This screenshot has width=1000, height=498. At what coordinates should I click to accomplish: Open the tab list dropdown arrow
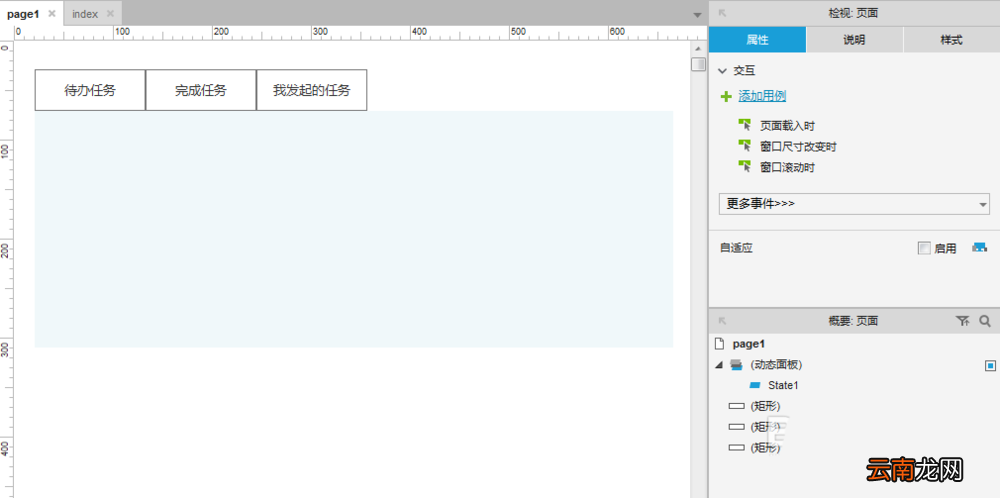(x=697, y=15)
